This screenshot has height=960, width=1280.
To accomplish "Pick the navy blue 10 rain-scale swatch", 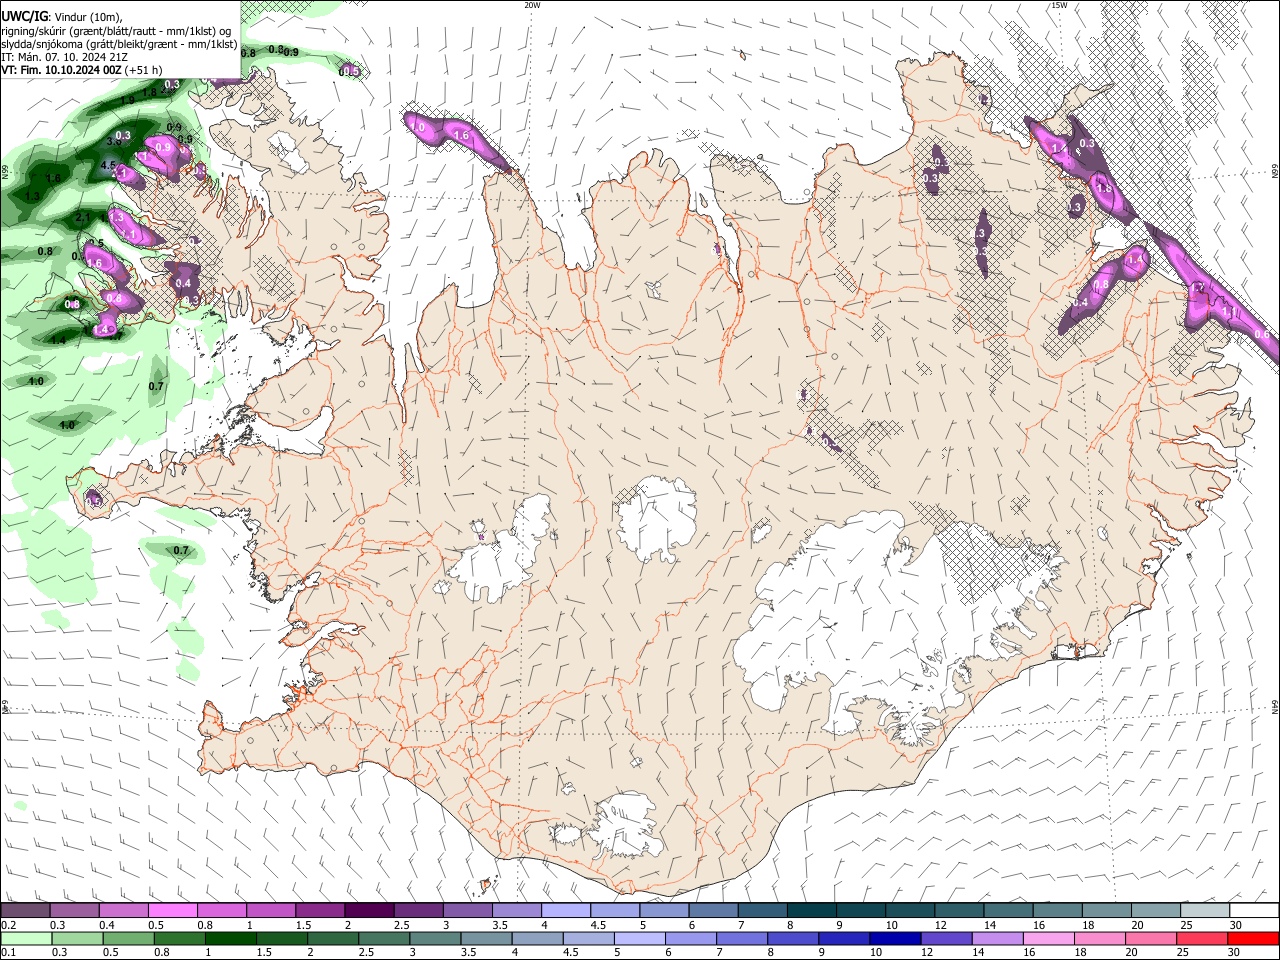I will [895, 938].
